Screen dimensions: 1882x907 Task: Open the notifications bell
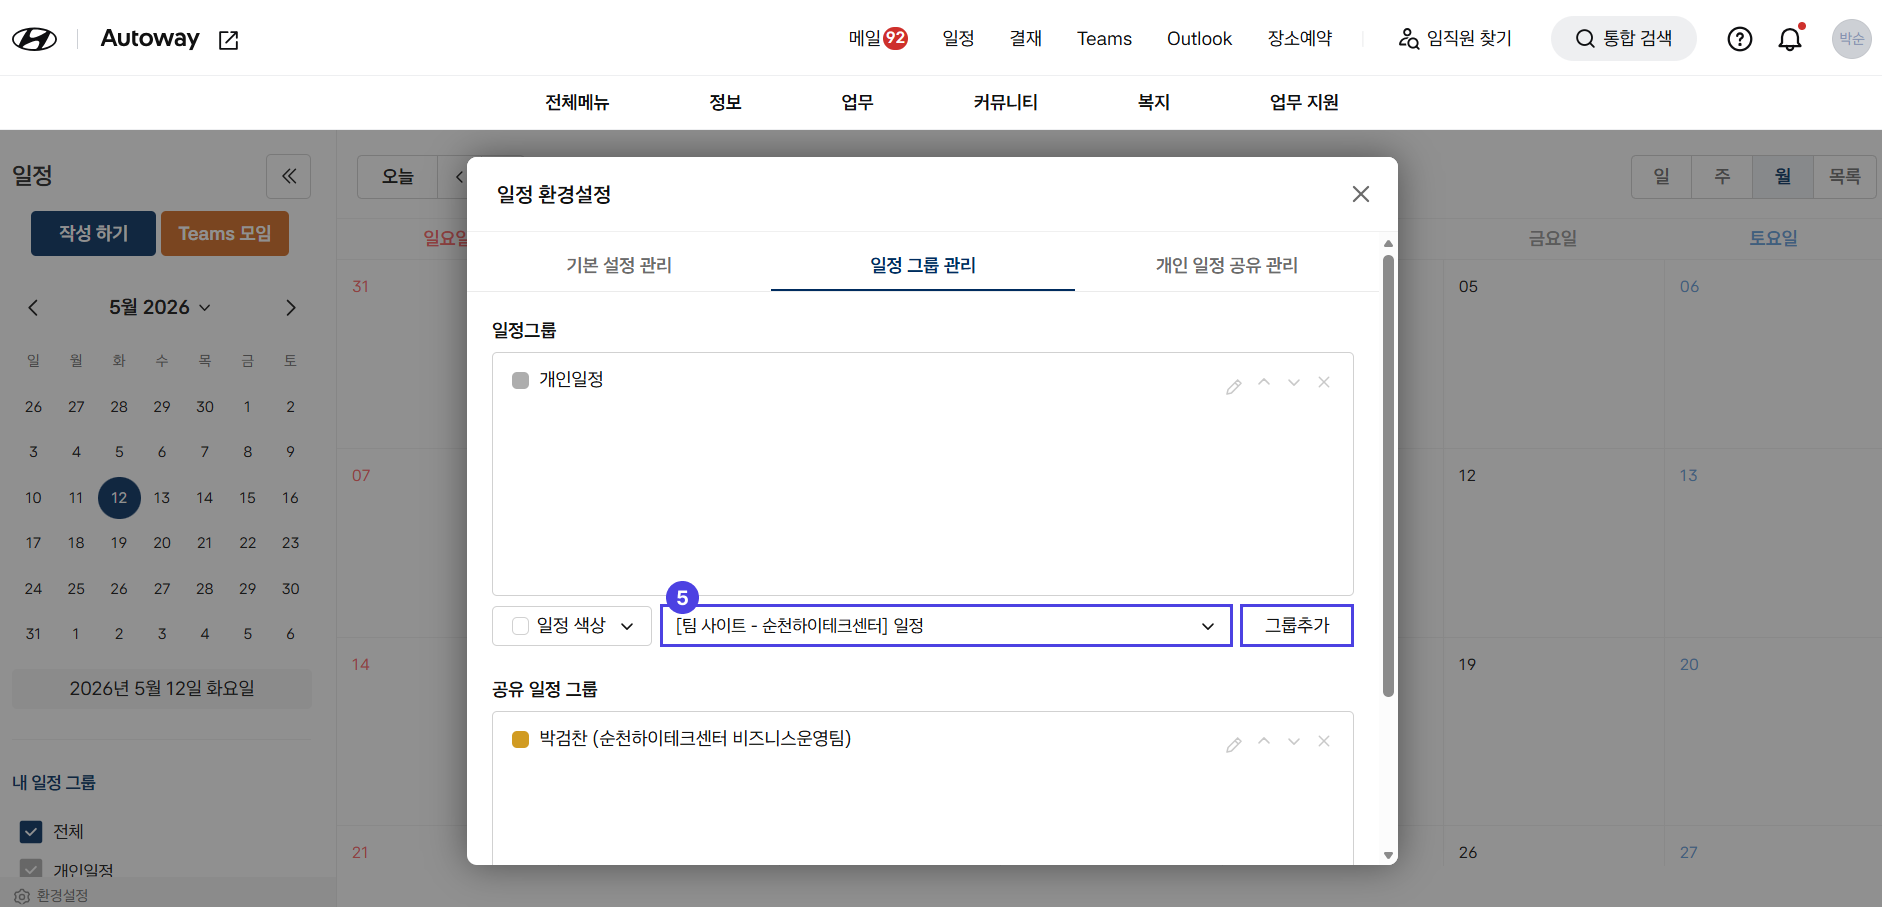click(1790, 39)
